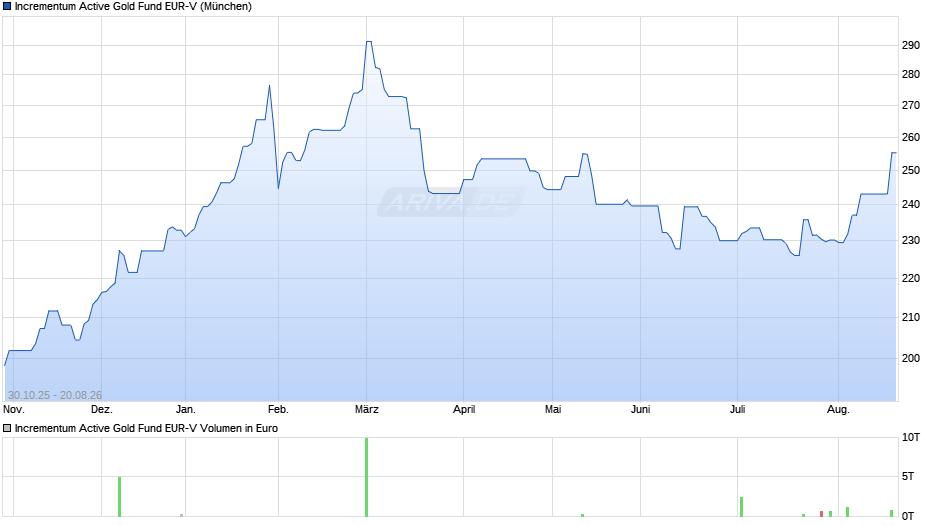Click the chart title 'Incrementum Active Gold Fund EUR-V (München)'
This screenshot has height=526, width=940.
point(133,7)
